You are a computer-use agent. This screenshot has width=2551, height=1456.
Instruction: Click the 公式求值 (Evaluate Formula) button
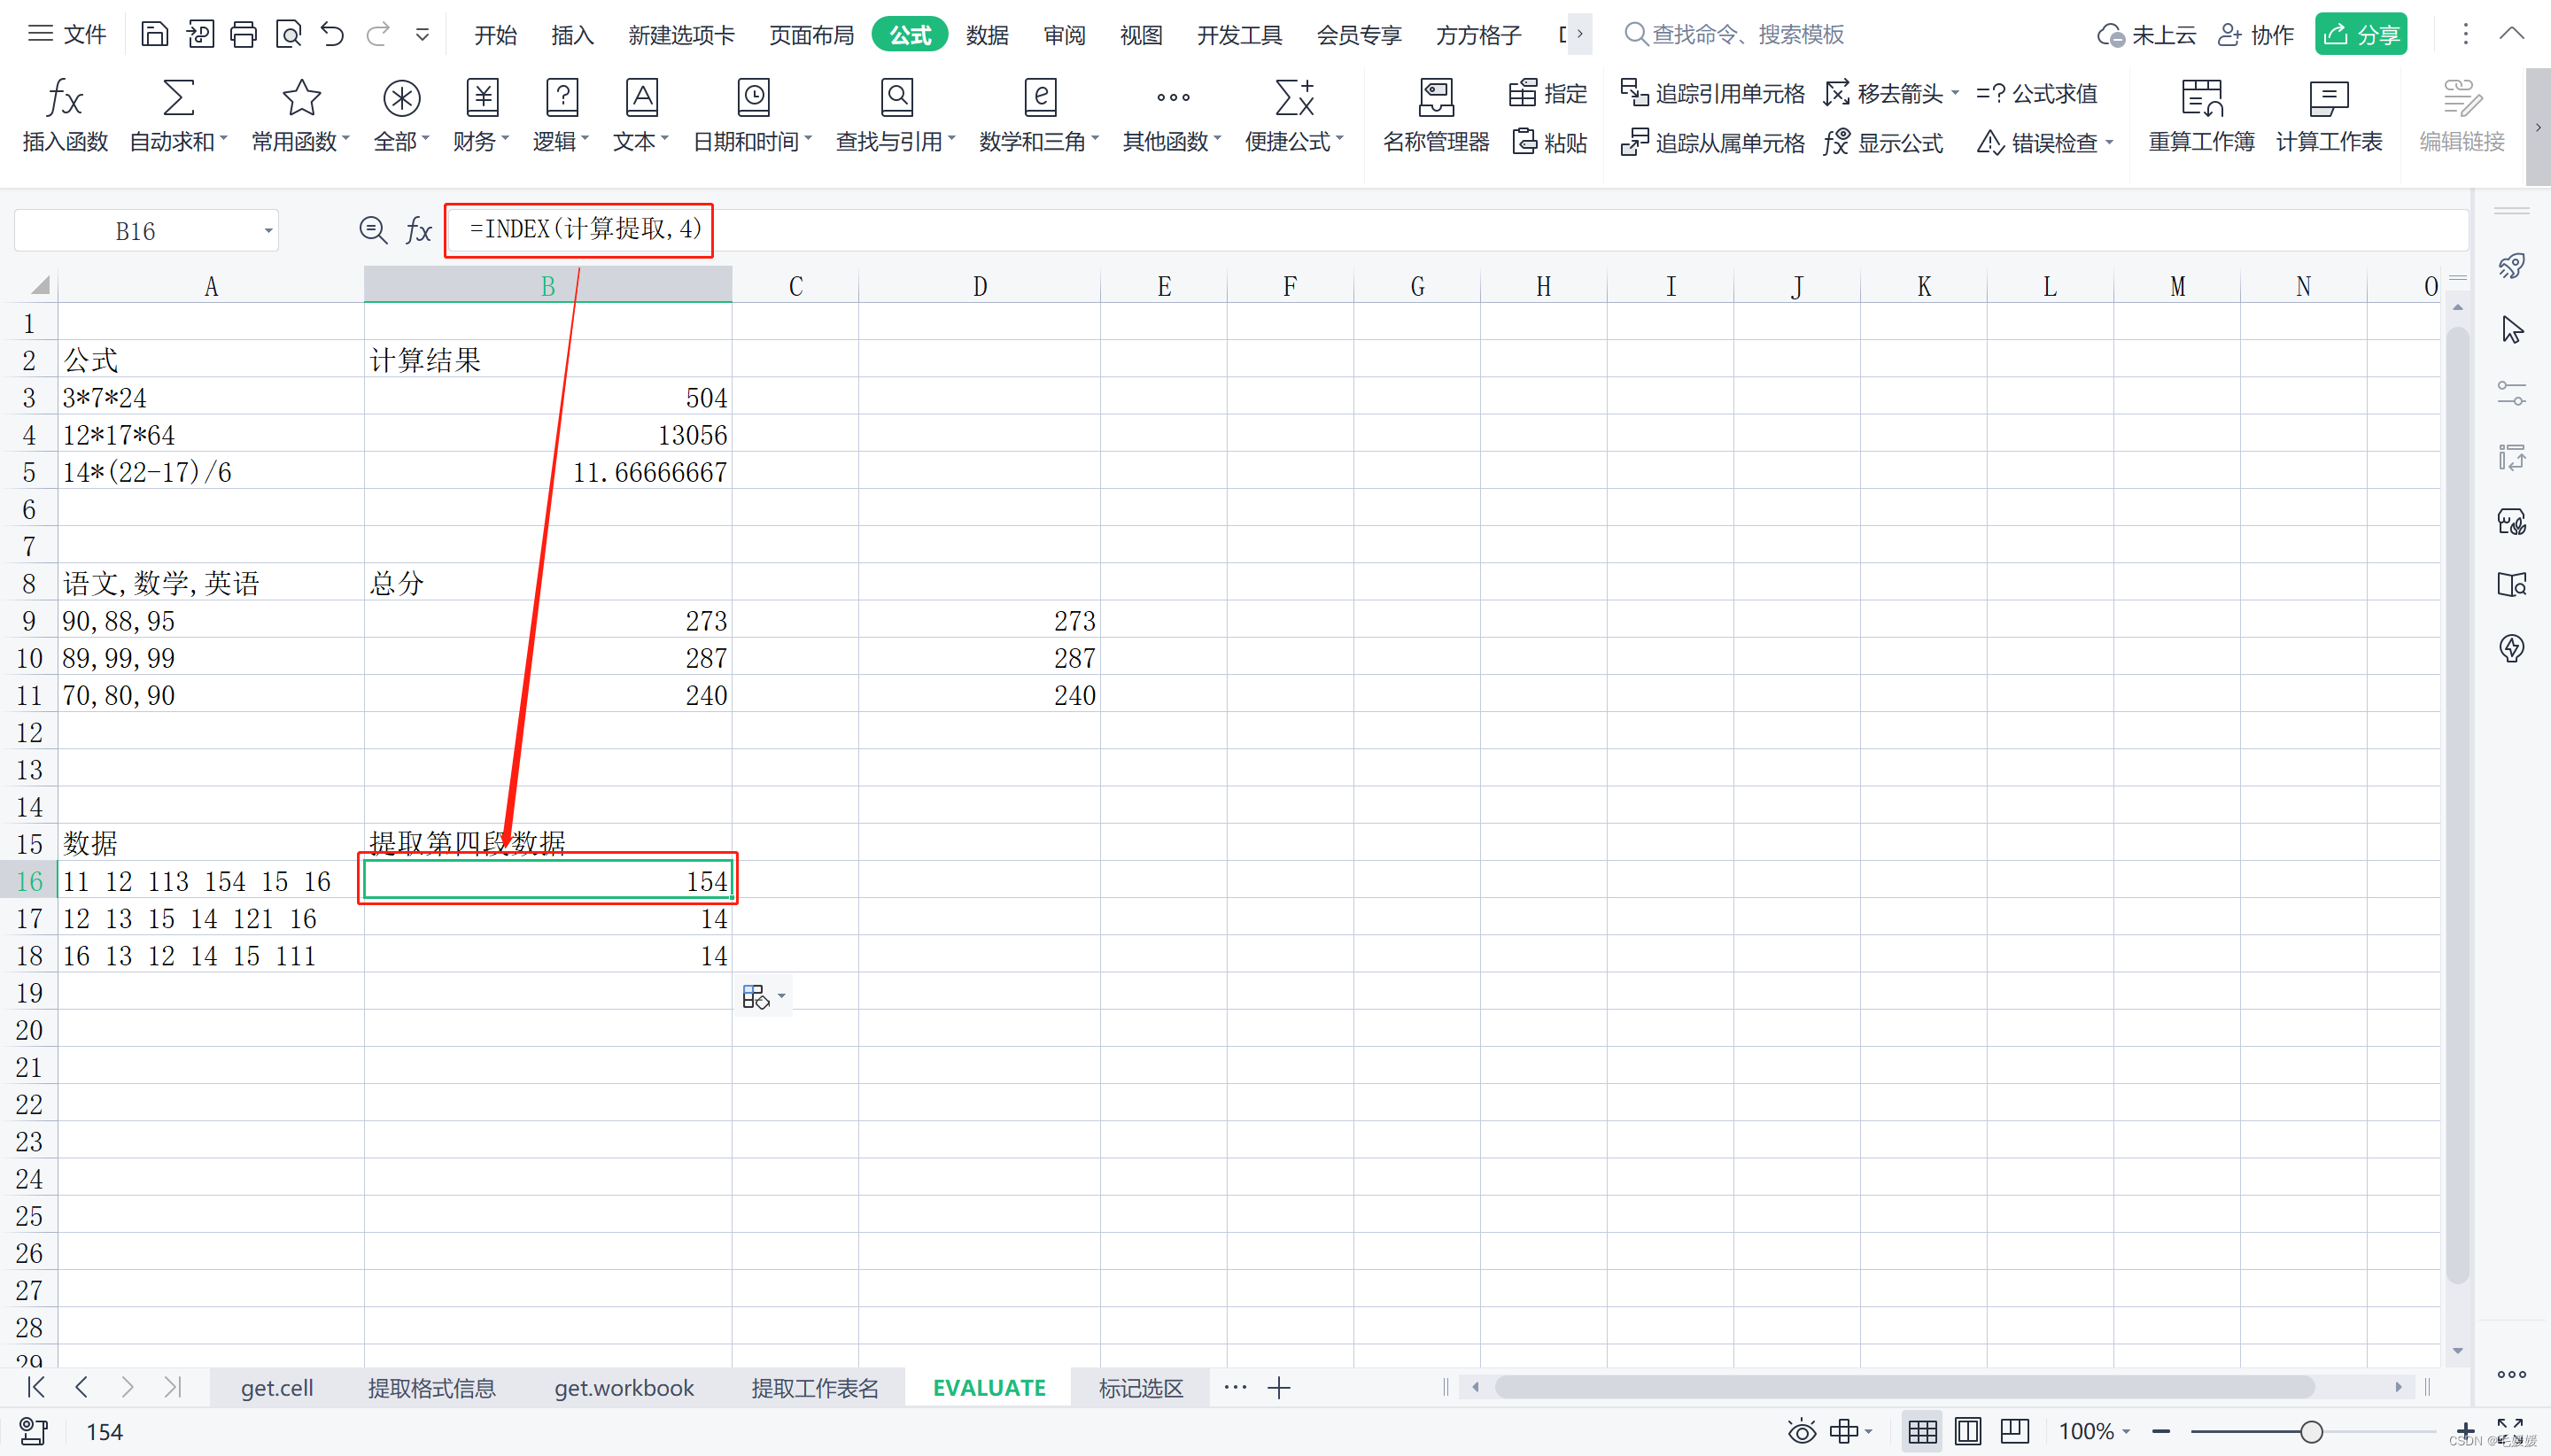coord(2036,93)
